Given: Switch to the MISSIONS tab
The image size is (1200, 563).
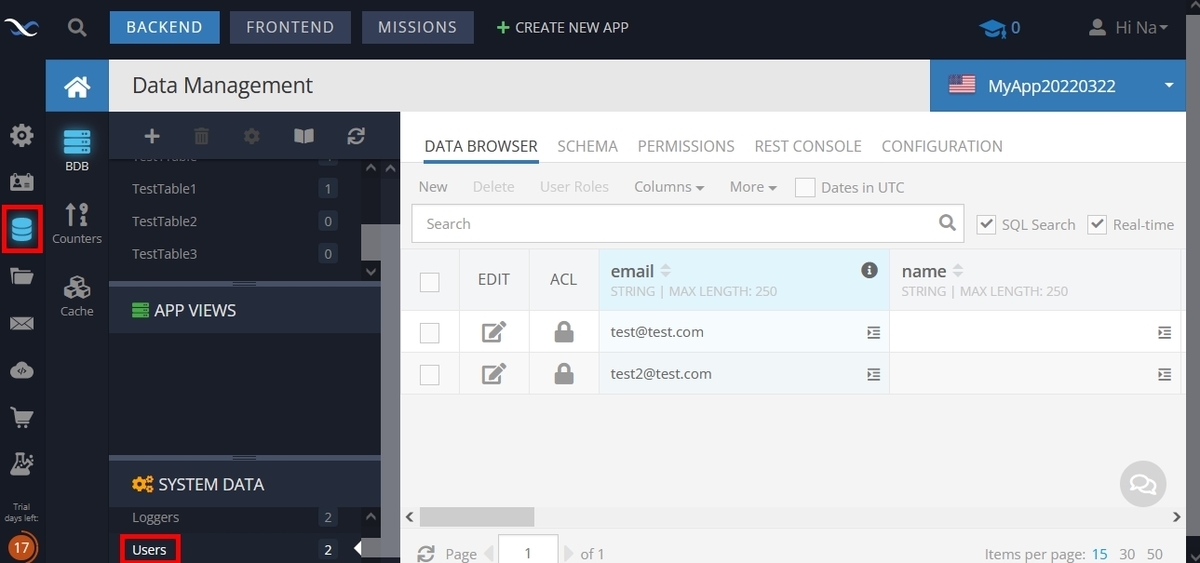Looking at the screenshot, I should pyautogui.click(x=417, y=27).
